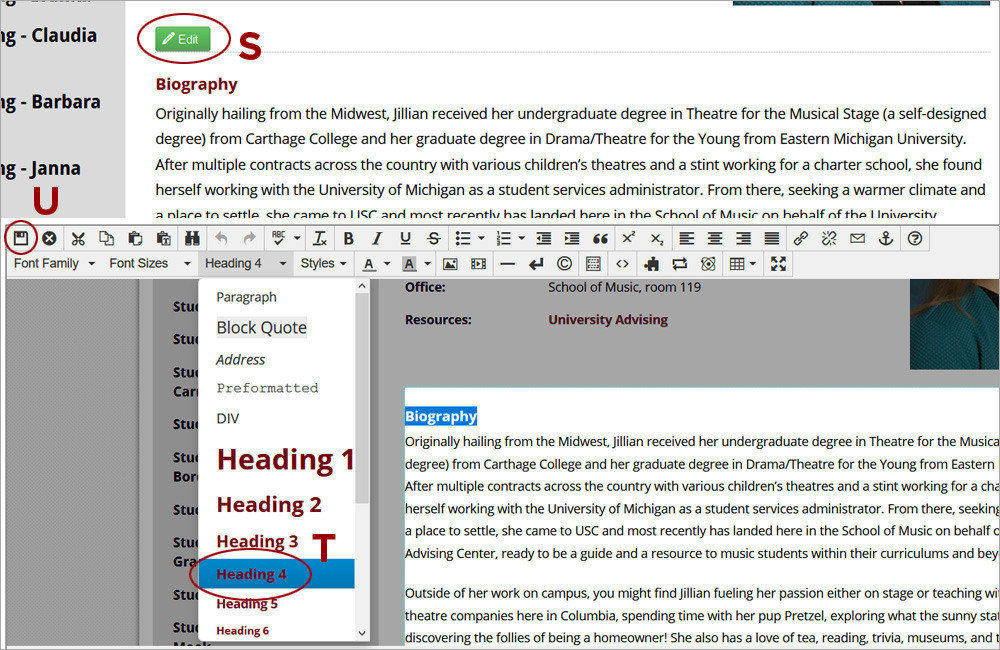The width and height of the screenshot is (1000, 650).
Task: Insert a snippet with puzzle piece icon
Action: tap(651, 264)
